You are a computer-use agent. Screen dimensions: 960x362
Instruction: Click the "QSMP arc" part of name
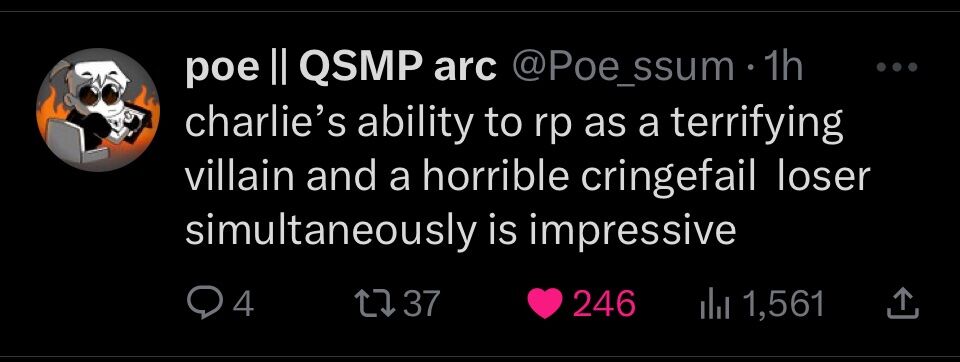point(397,69)
